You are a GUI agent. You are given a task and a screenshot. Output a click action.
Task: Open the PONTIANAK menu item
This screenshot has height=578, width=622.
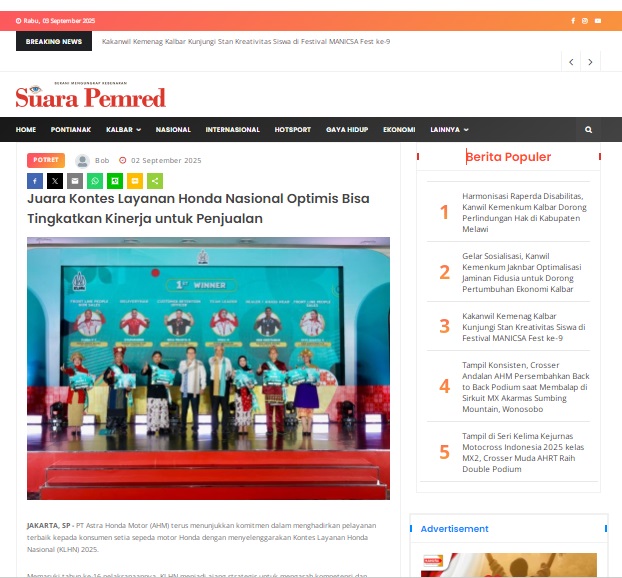pyautogui.click(x=71, y=130)
